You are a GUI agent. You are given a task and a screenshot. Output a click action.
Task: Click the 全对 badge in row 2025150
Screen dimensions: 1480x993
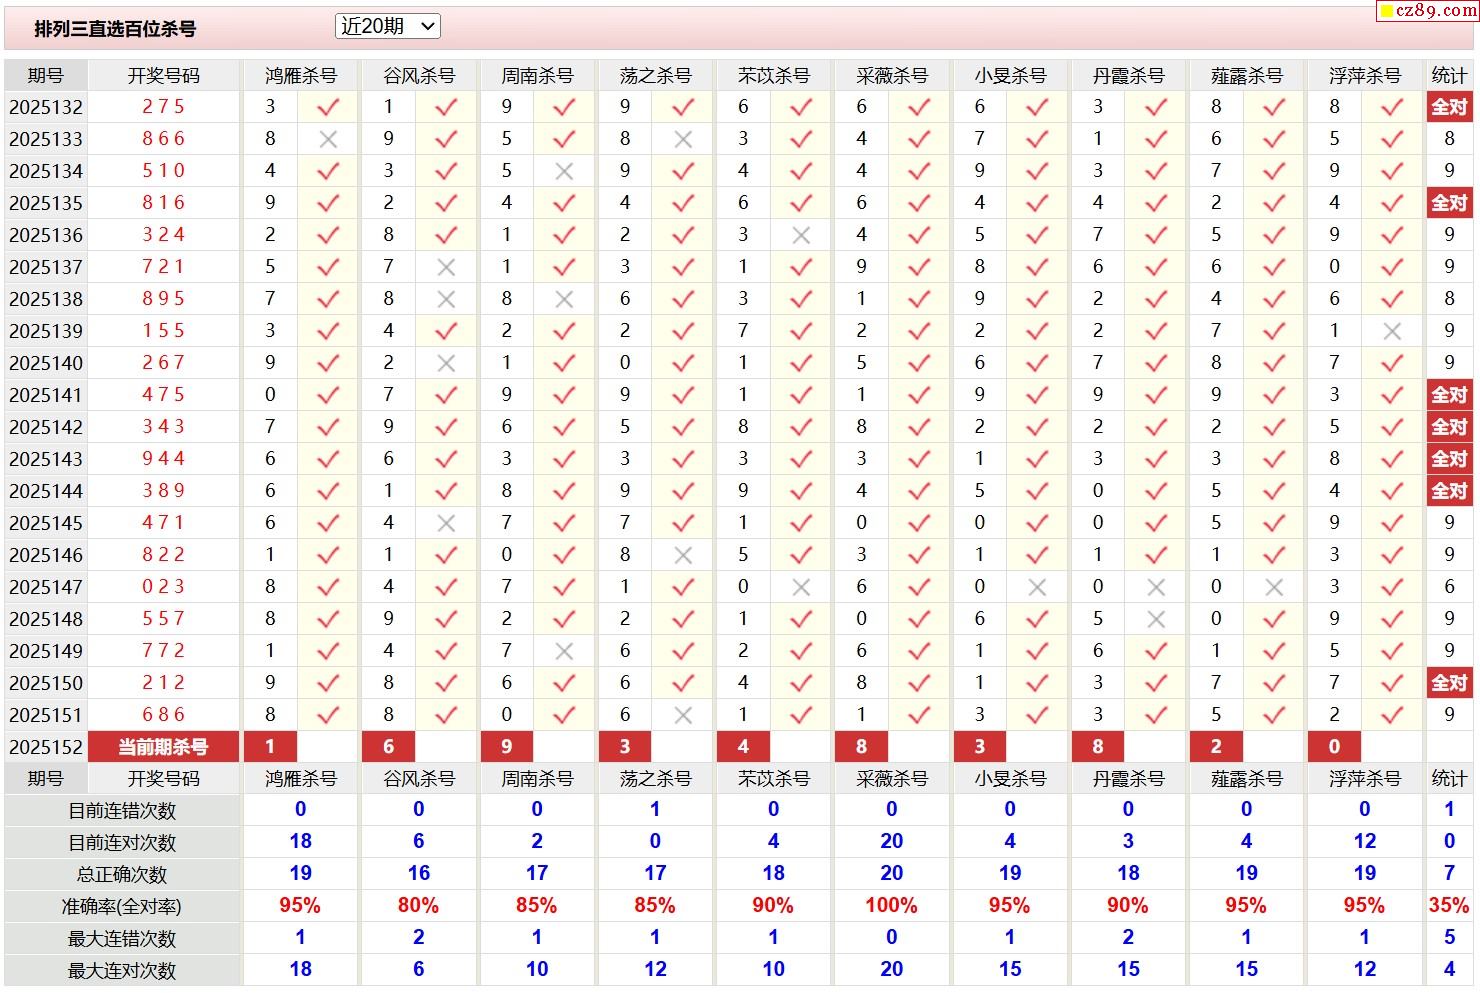pyautogui.click(x=1449, y=683)
